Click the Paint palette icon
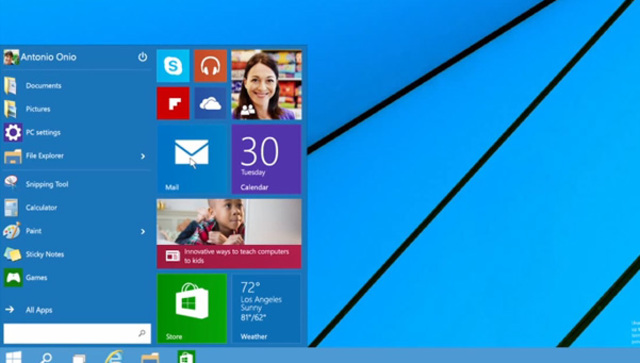The image size is (640, 363). (x=11, y=231)
